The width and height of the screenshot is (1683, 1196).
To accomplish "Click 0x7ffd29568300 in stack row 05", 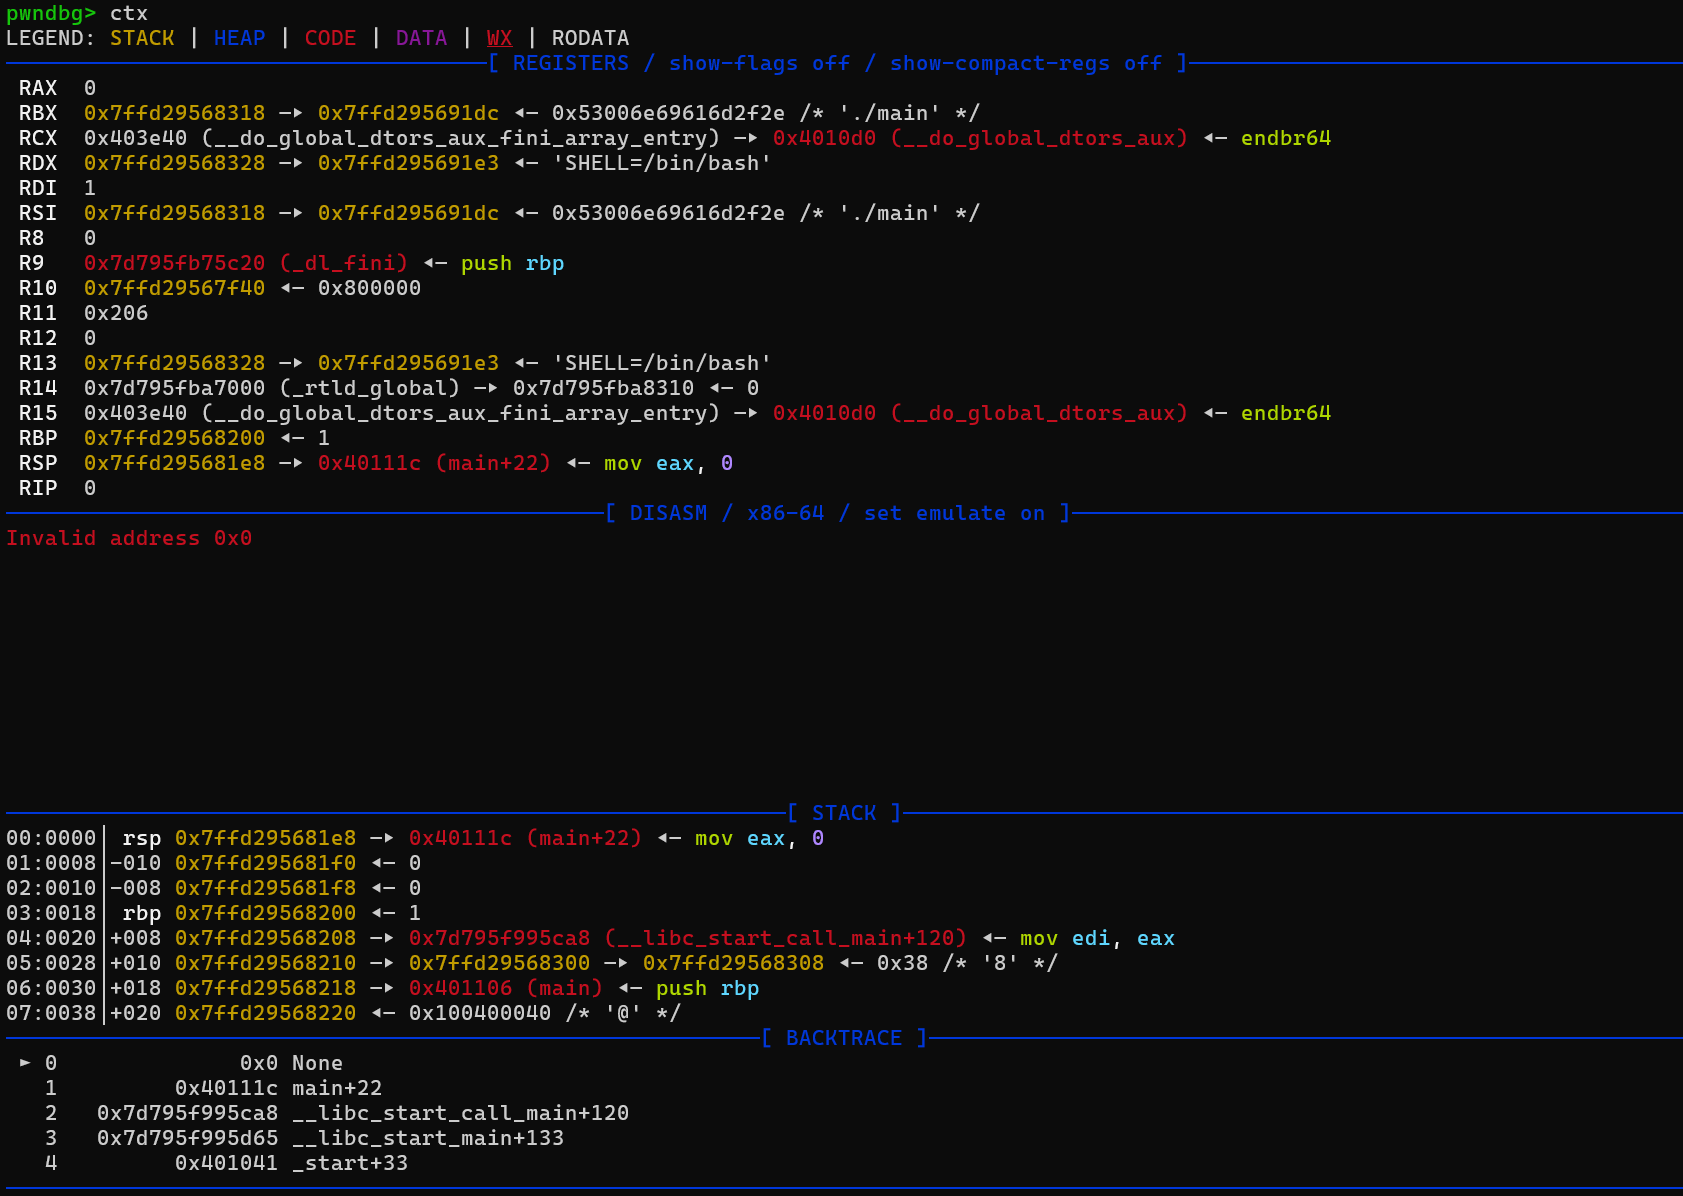I will pos(499,963).
